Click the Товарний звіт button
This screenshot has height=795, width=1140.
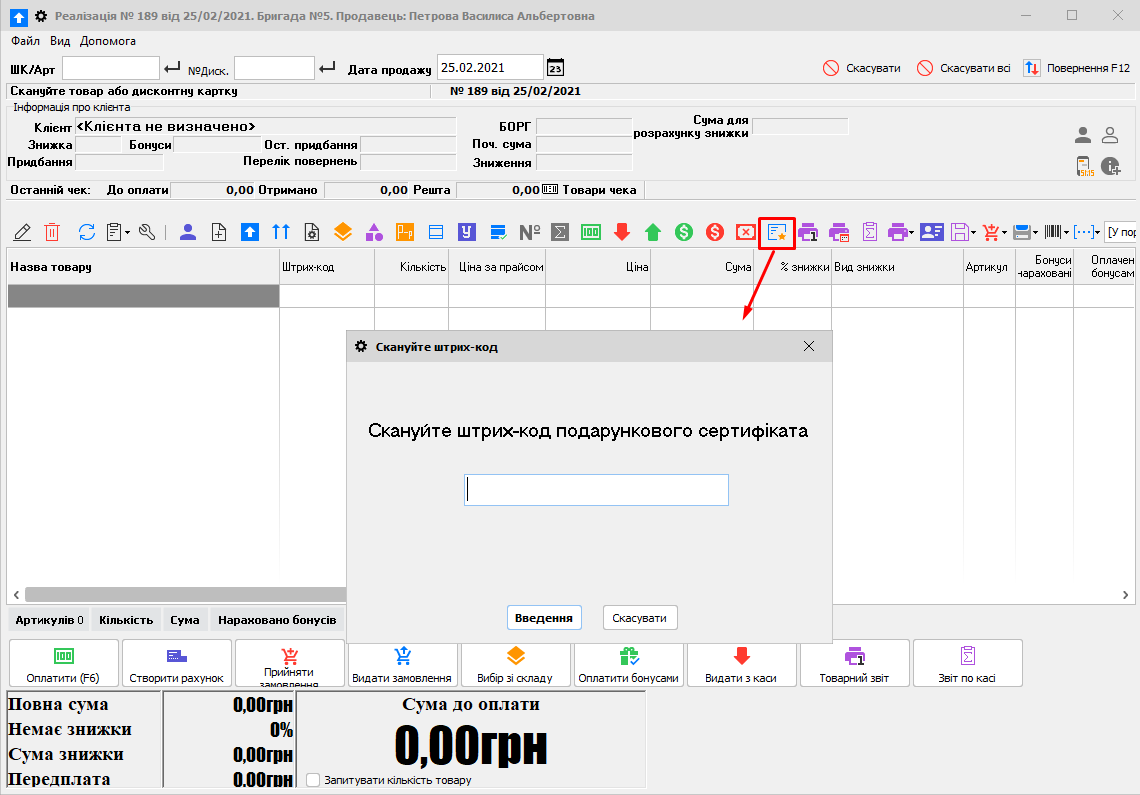pyautogui.click(x=855, y=663)
